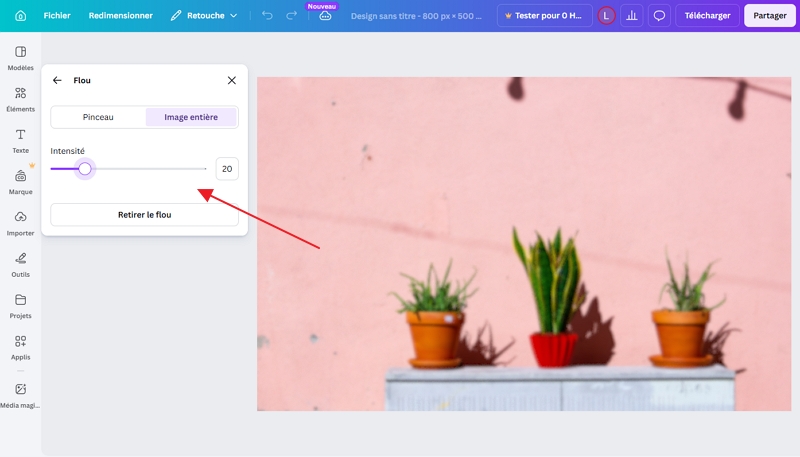This screenshot has height=457, width=800.
Task: Open Média magique in sidebar
Action: [x=20, y=396]
